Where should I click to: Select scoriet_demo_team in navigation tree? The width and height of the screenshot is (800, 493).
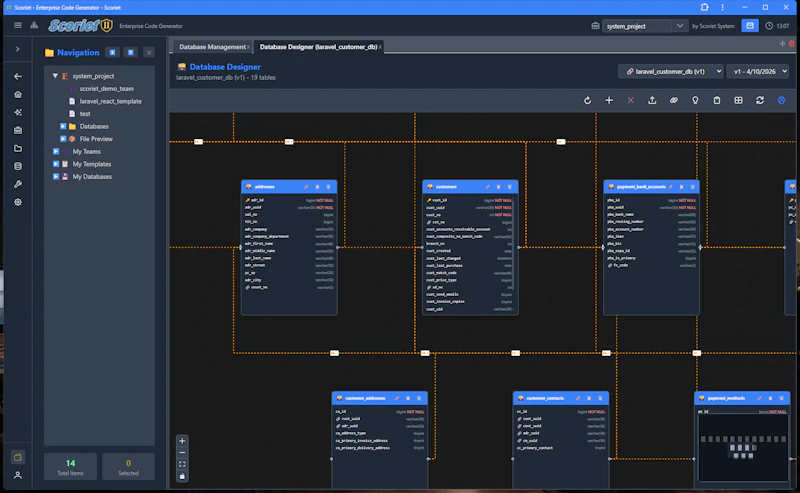pos(107,88)
